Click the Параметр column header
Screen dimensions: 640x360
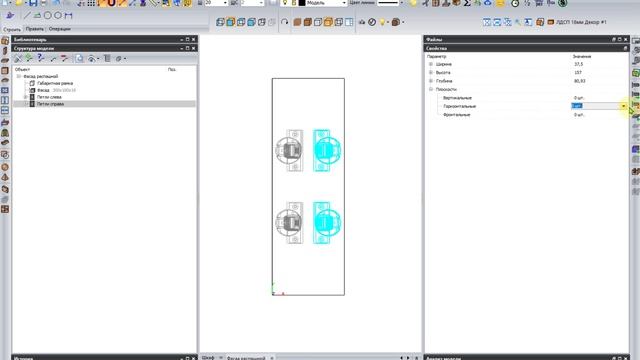click(437, 56)
